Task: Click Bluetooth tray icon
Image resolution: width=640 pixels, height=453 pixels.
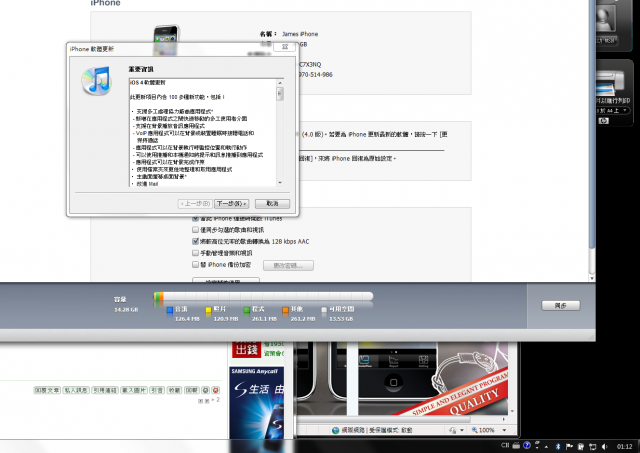Action: click(x=558, y=447)
